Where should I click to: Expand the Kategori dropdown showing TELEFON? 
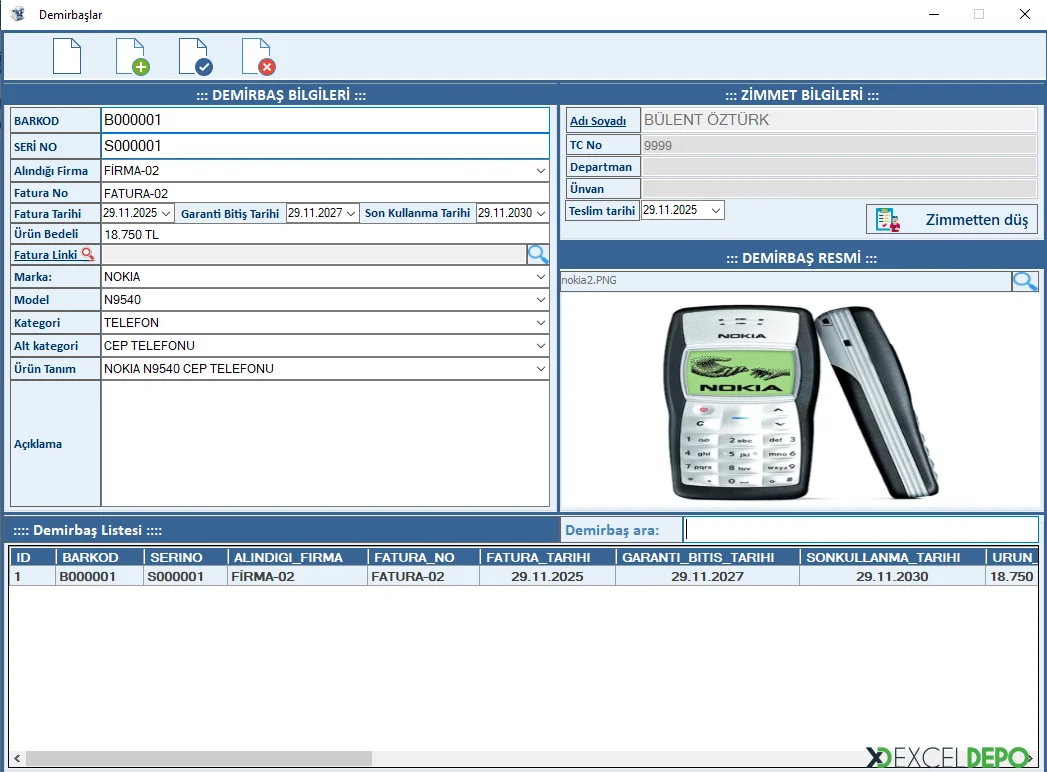coord(541,323)
